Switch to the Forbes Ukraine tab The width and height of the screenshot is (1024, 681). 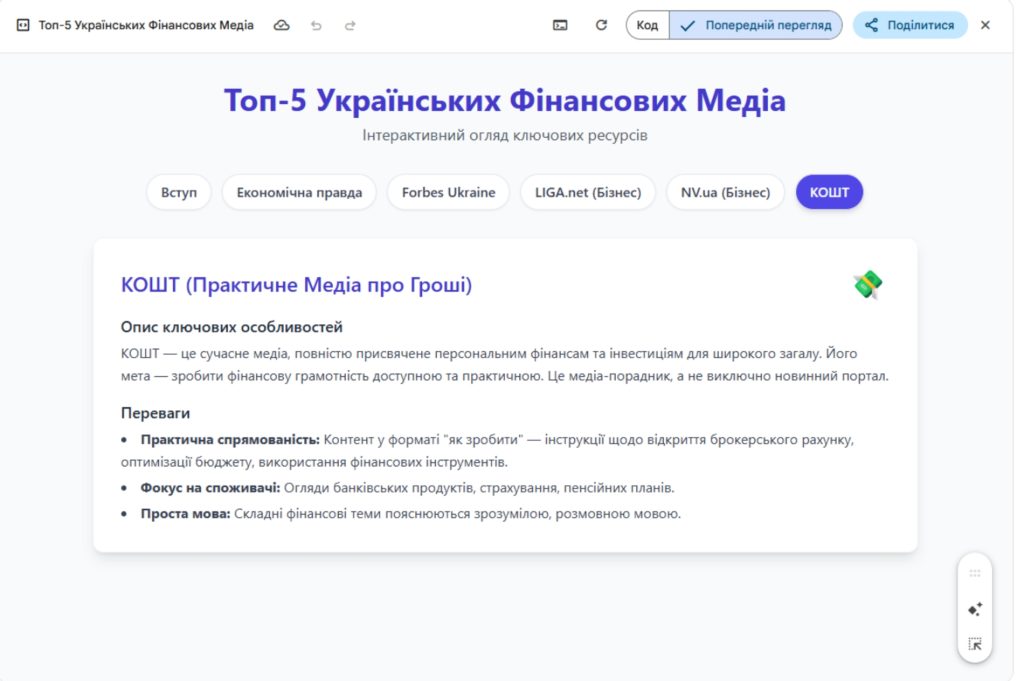point(448,192)
